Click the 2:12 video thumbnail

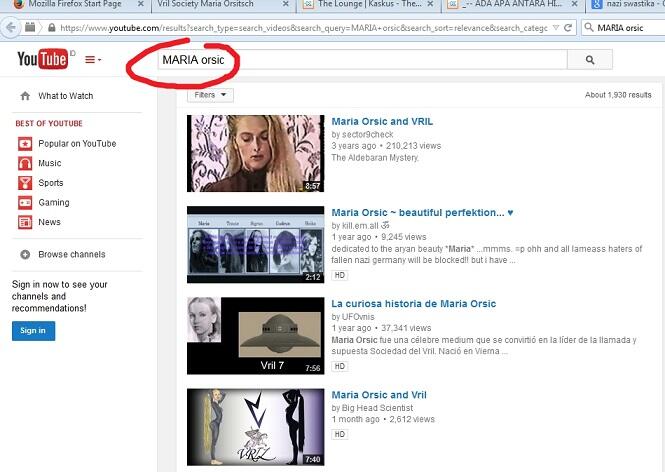(x=255, y=245)
